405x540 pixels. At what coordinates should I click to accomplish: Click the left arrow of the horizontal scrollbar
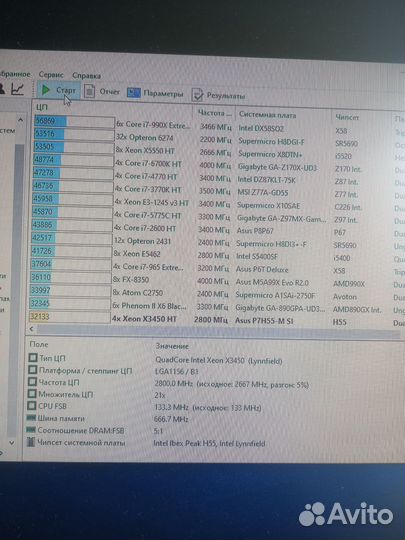pyautogui.click(x=31, y=329)
